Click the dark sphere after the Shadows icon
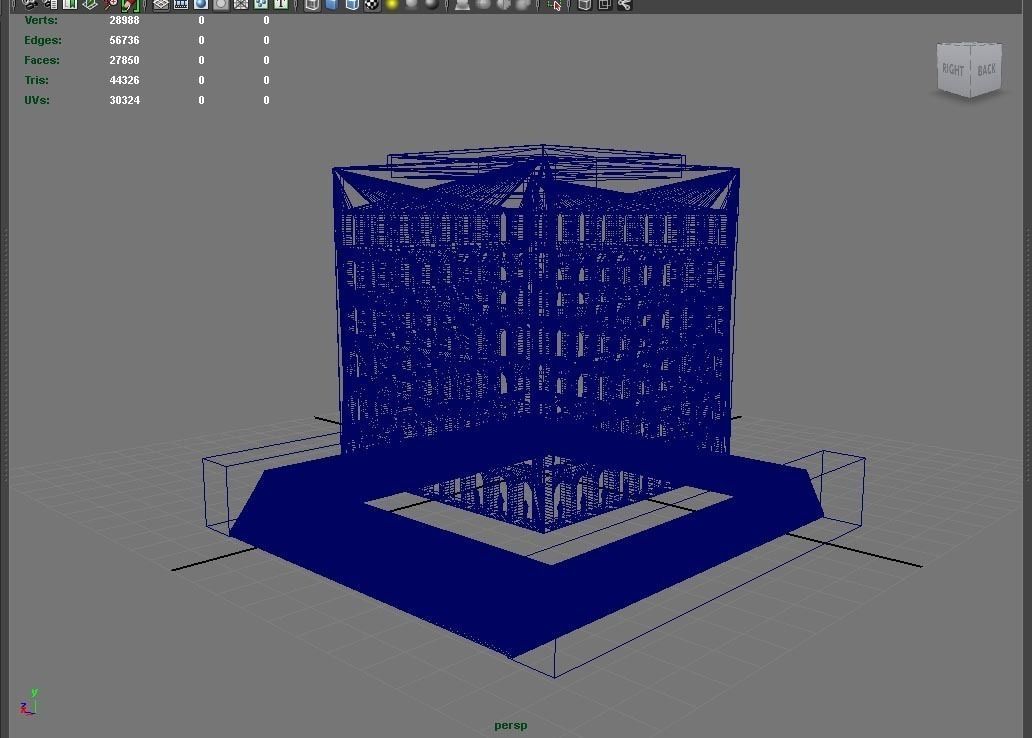 coord(432,4)
